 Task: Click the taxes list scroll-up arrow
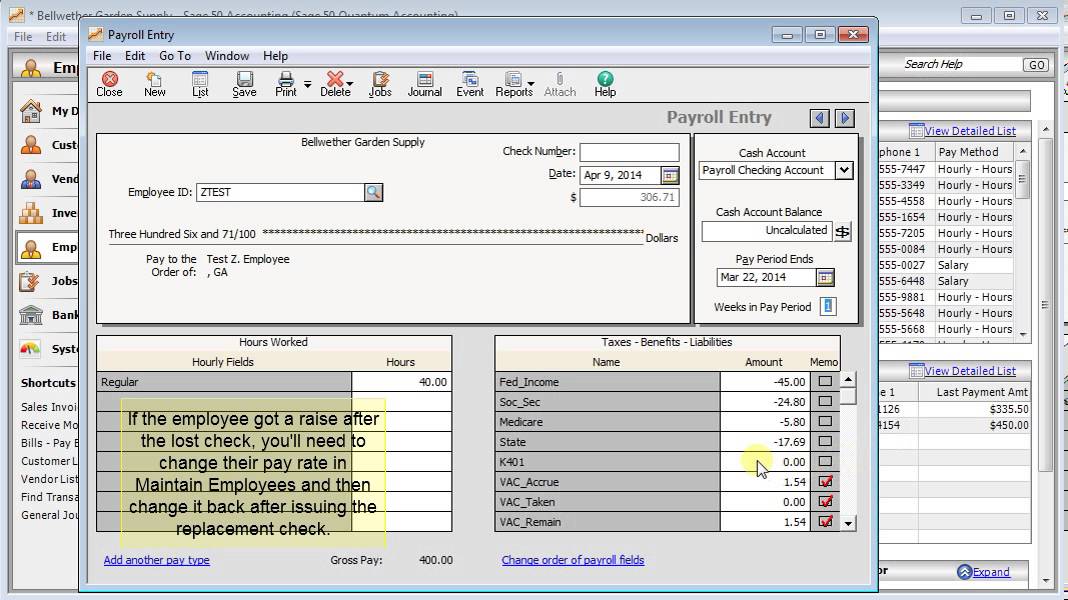click(848, 379)
